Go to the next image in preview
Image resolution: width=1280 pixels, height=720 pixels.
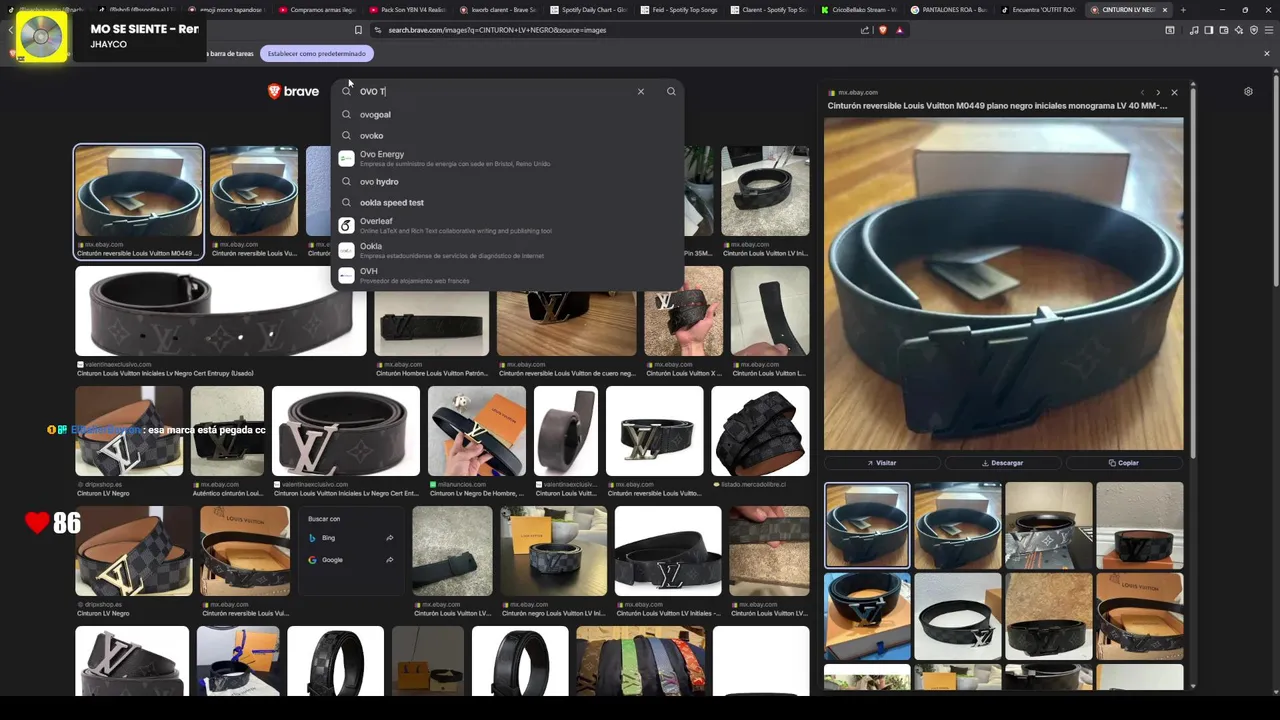point(1158,92)
